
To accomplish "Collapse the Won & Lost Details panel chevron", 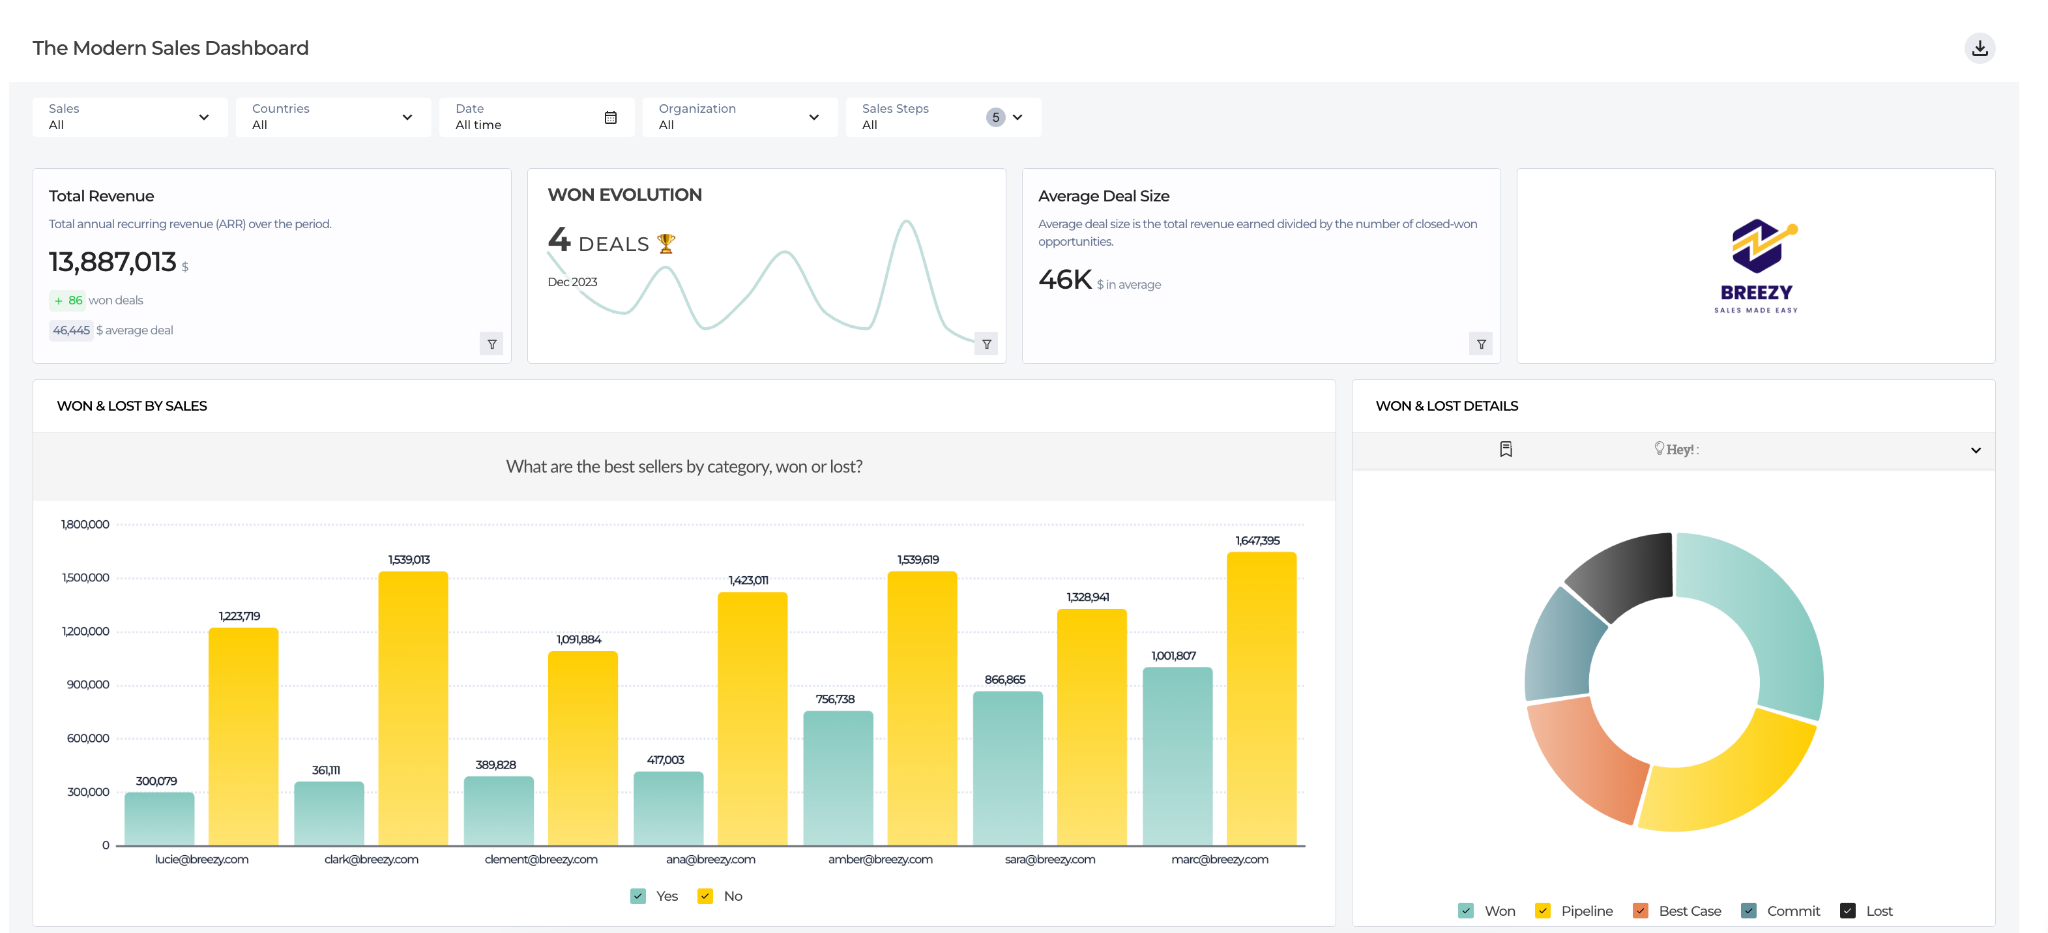I will [x=1975, y=450].
